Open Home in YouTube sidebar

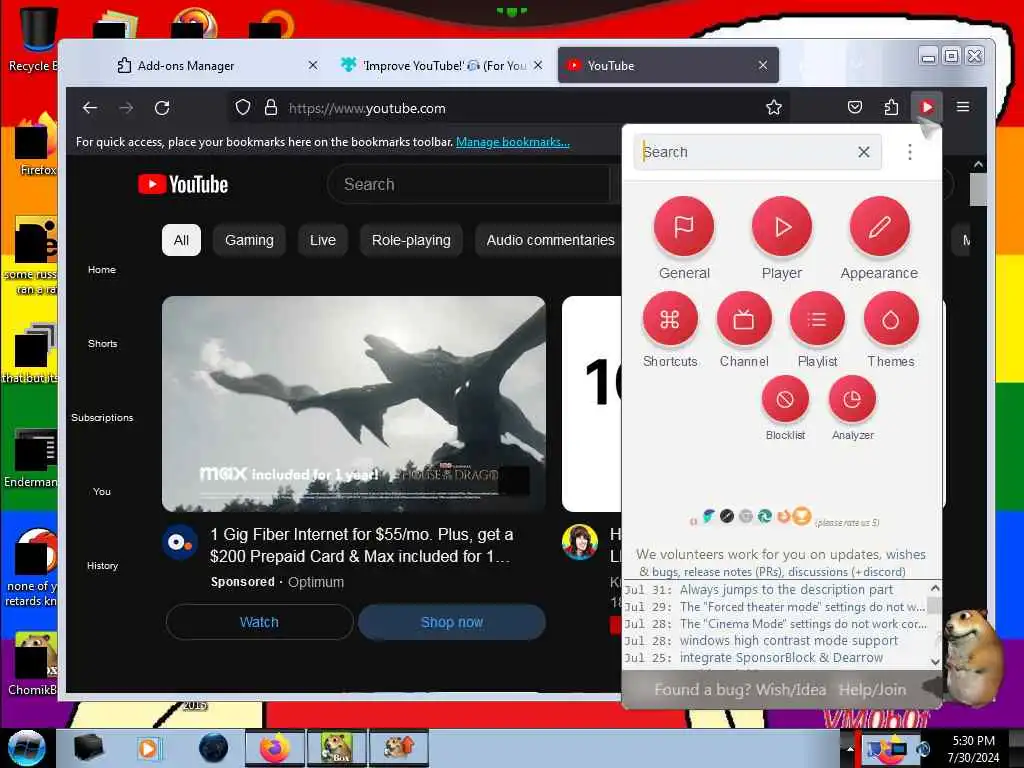[x=102, y=269]
